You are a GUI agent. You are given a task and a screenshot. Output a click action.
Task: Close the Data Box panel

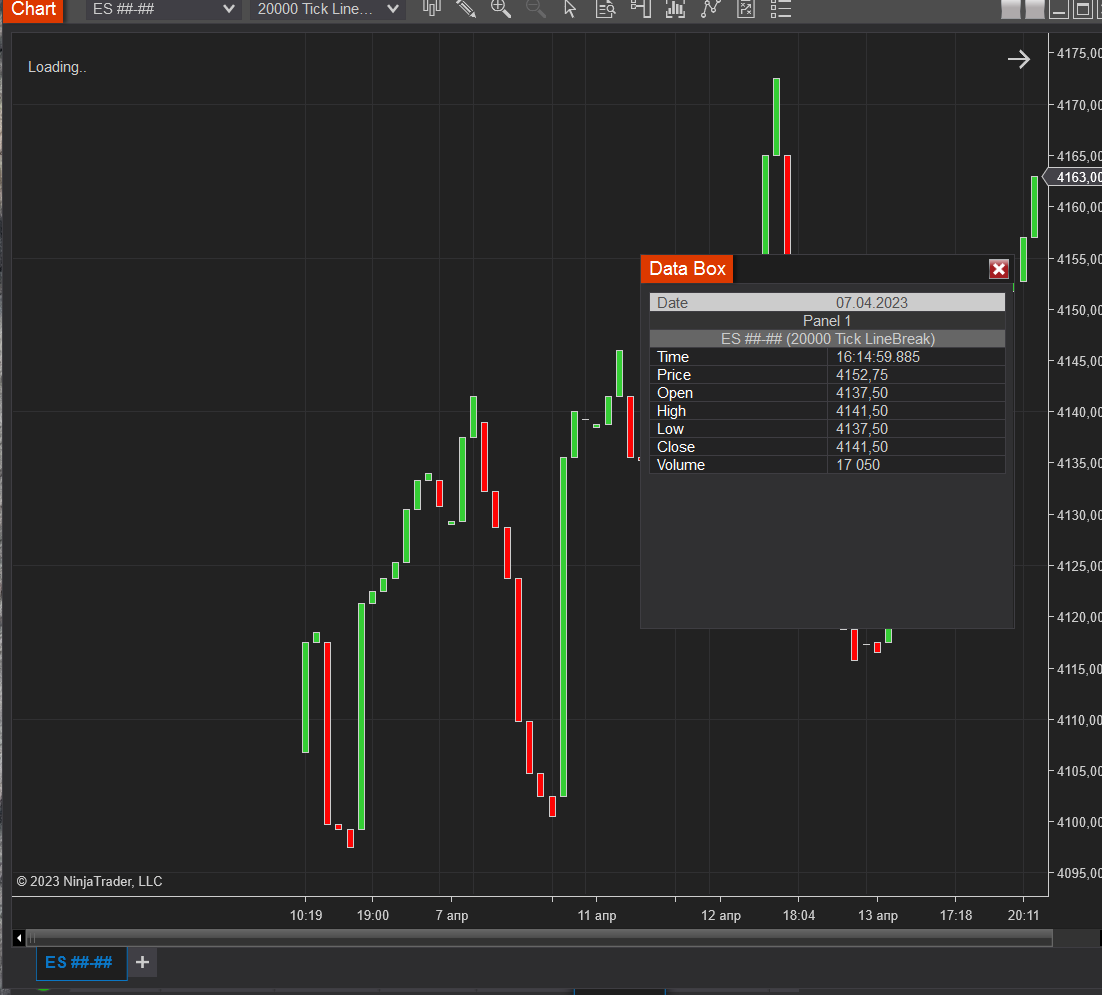pos(999,269)
